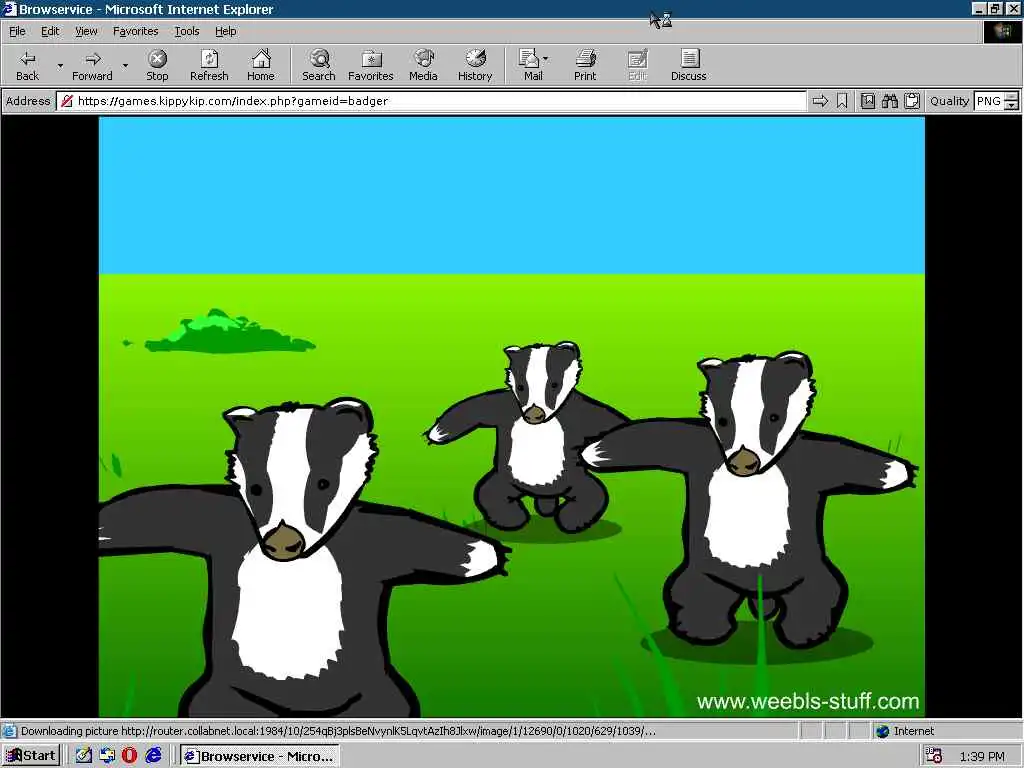The width and height of the screenshot is (1024, 768).
Task: Click the Quality PNG value field
Action: pyautogui.click(x=989, y=101)
